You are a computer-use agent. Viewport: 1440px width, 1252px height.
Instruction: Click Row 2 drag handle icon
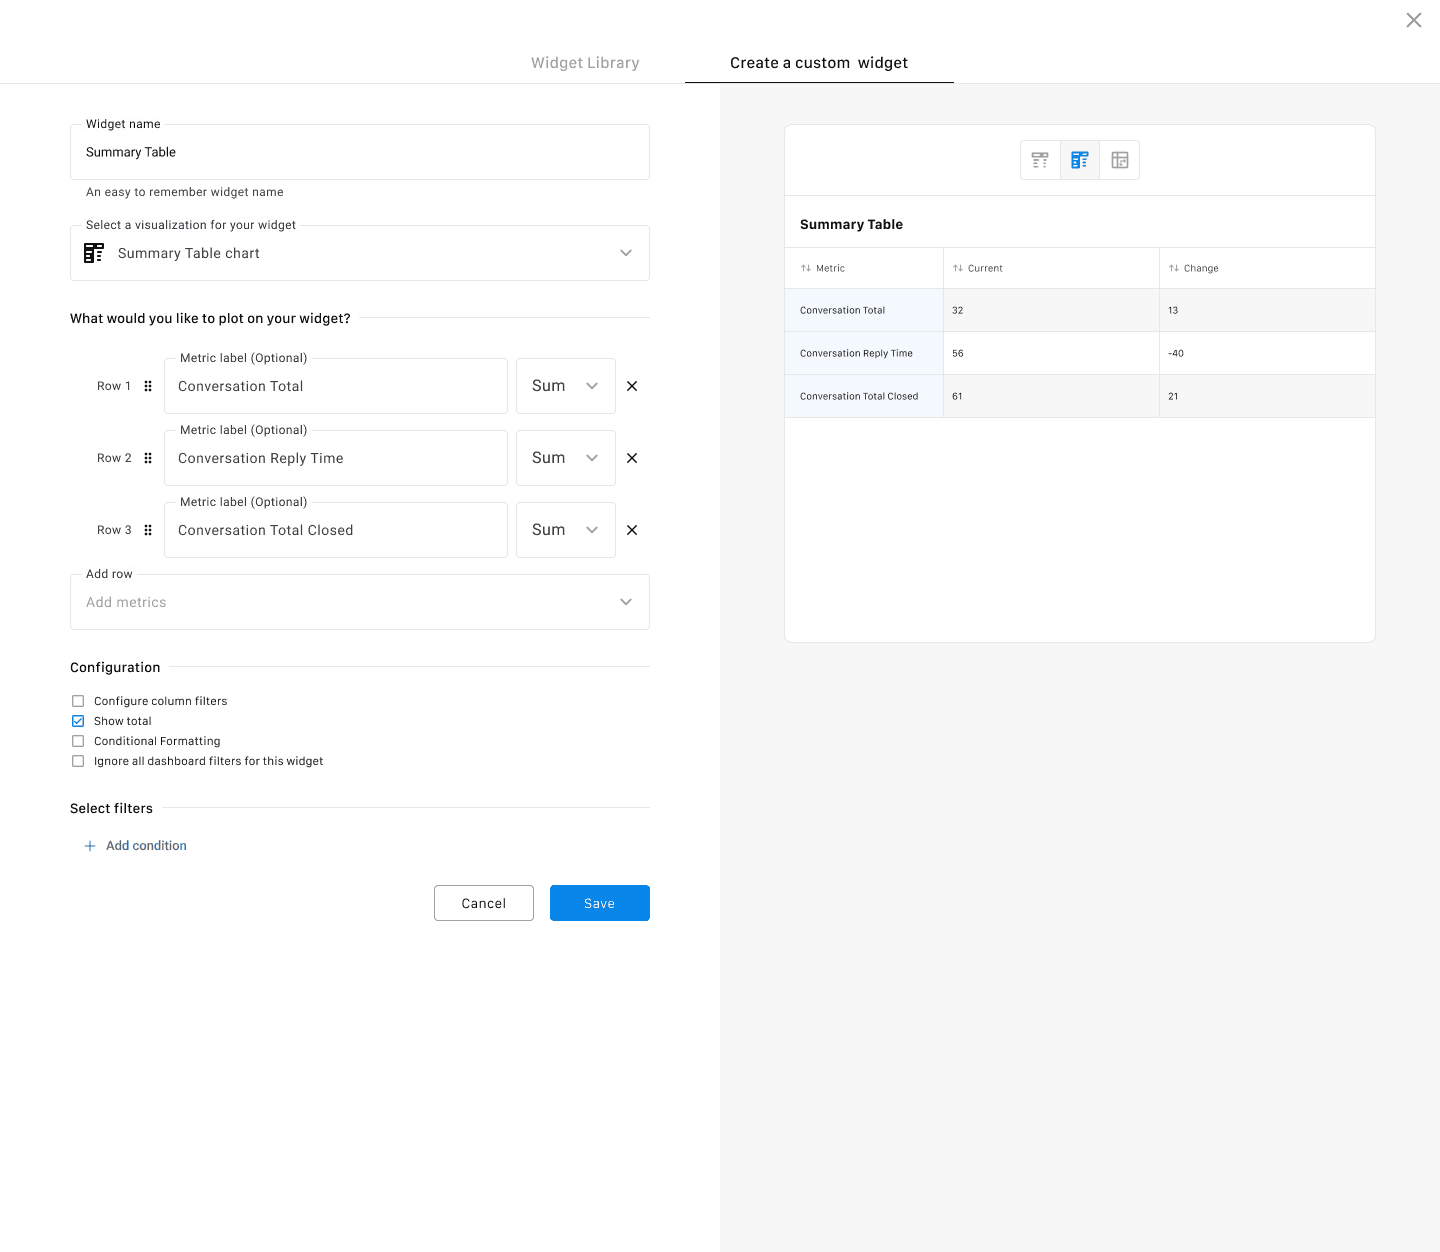[x=148, y=458]
